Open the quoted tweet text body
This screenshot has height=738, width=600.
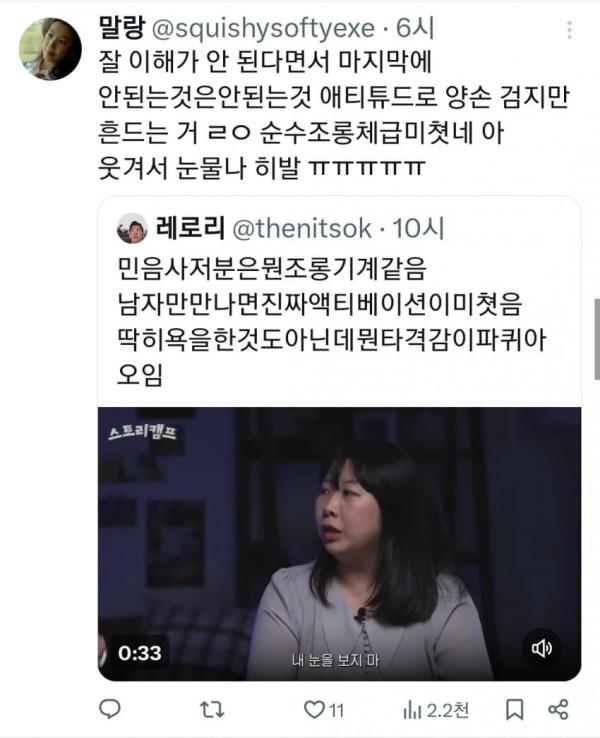click(x=332, y=321)
